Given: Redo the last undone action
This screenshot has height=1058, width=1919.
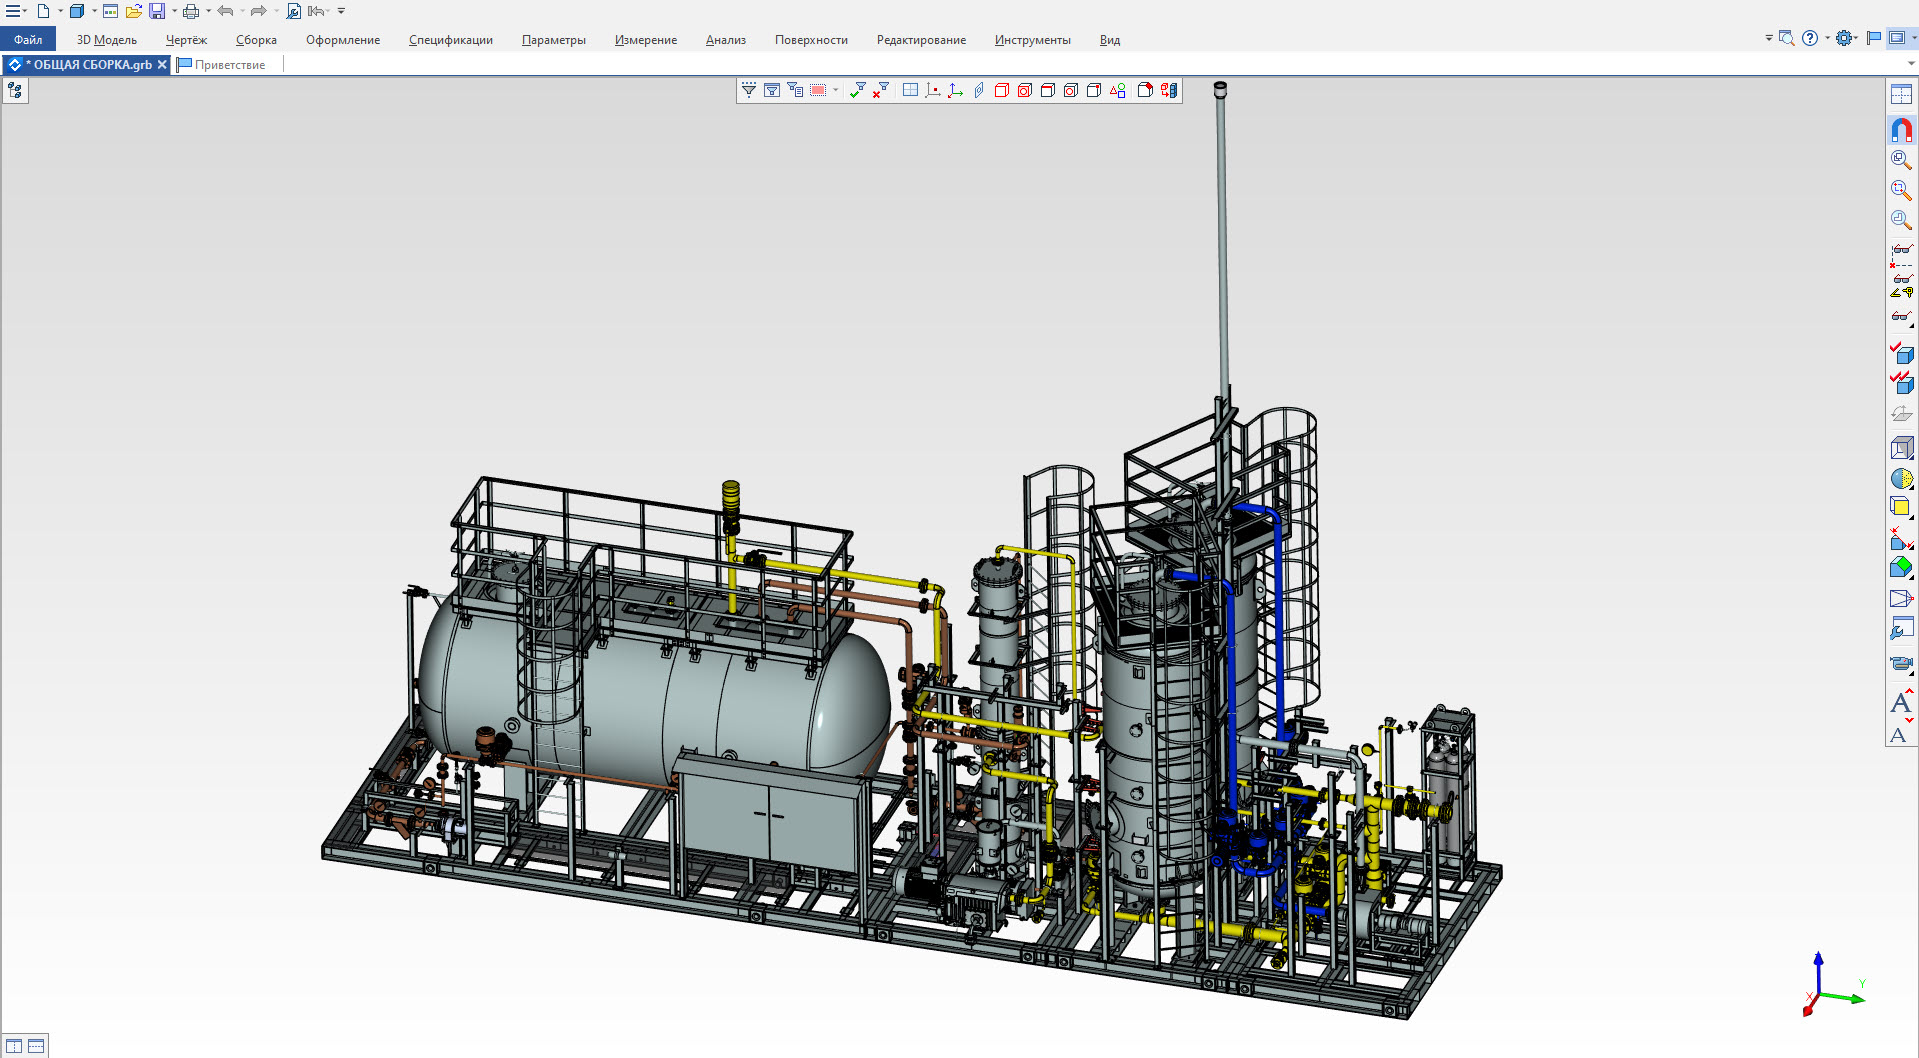Looking at the screenshot, I should coord(259,11).
